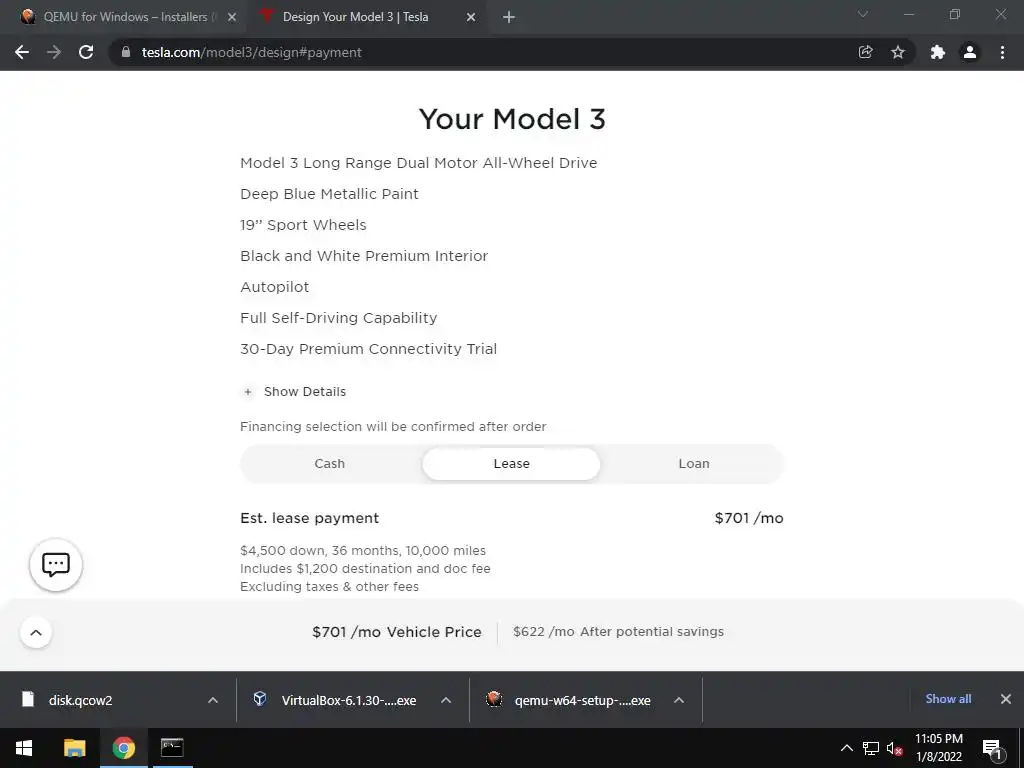Click Deep Blue Metallic Paint text
Viewport: 1024px width, 768px height.
pos(329,194)
